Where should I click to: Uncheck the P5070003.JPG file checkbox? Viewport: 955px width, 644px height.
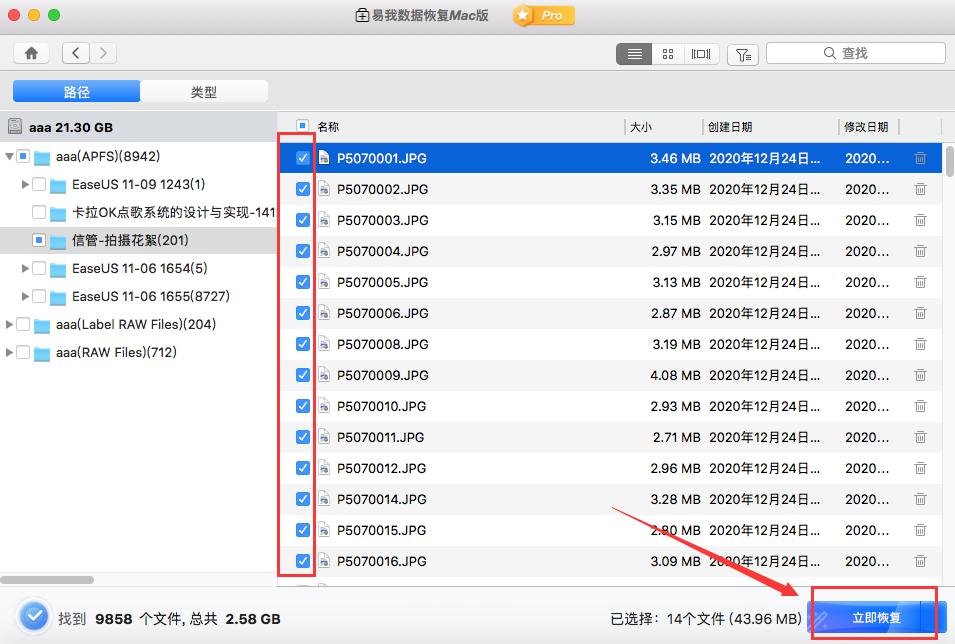coord(303,220)
